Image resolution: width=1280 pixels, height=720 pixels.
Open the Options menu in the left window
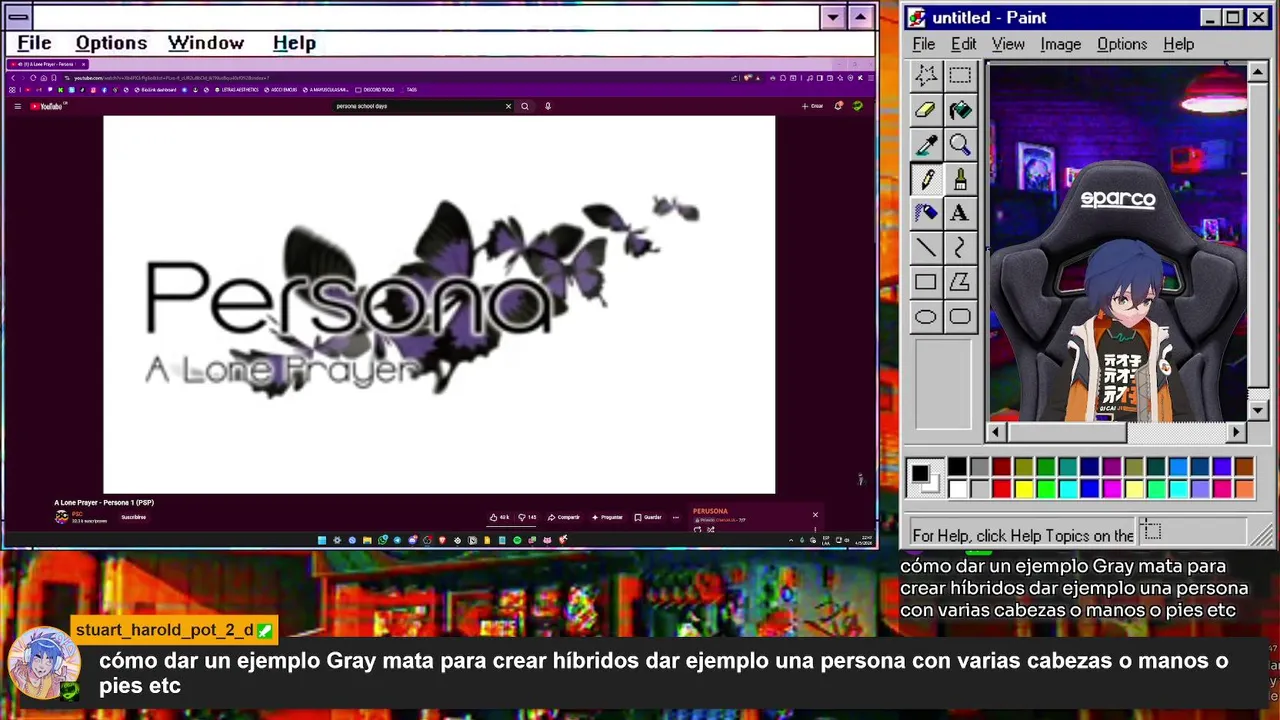(x=111, y=43)
